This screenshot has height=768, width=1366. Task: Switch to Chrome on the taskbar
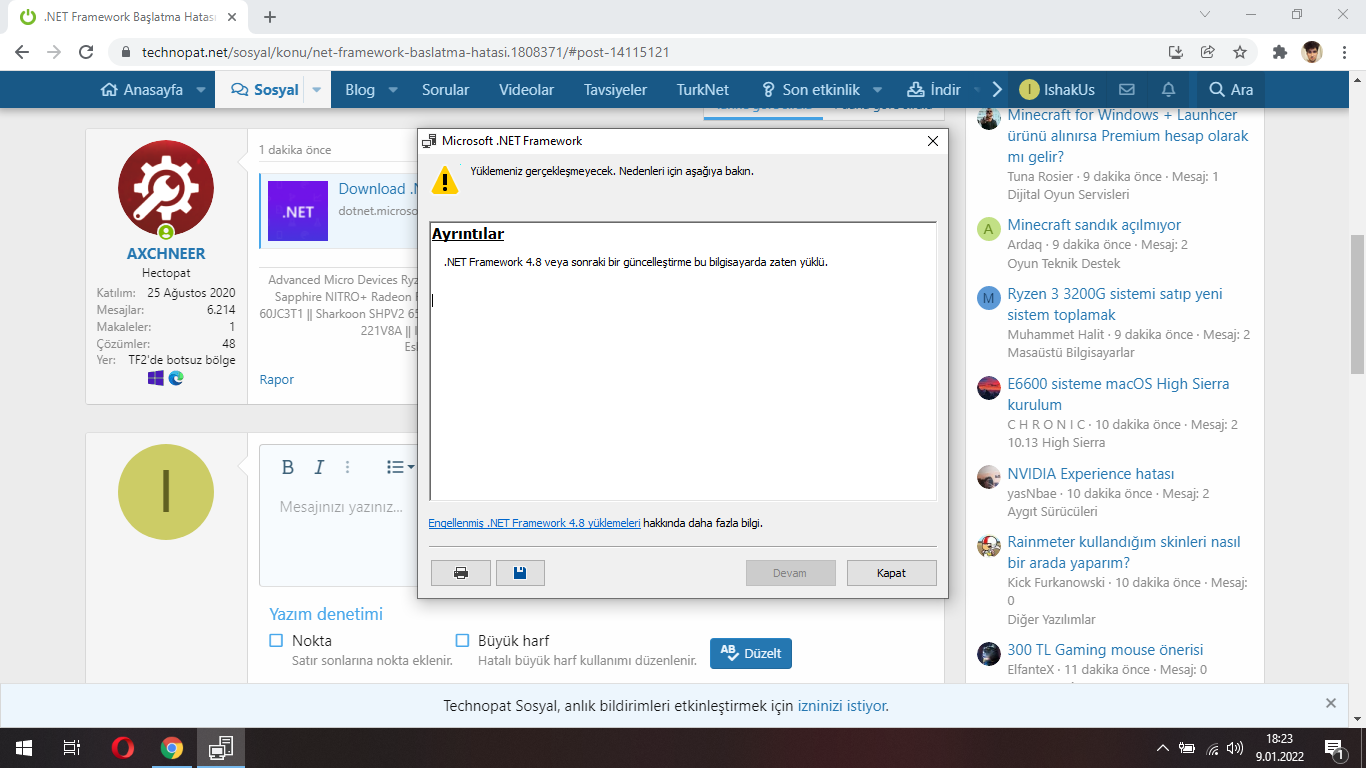click(x=172, y=748)
